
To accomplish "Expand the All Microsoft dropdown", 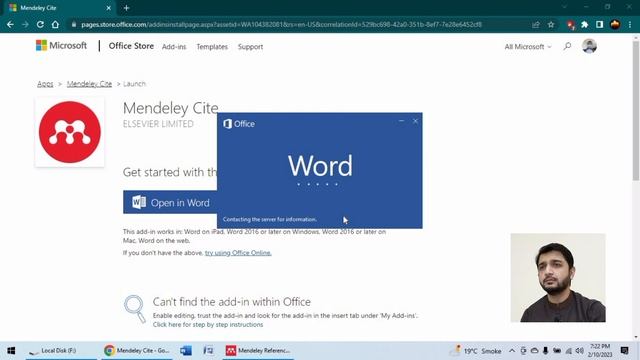I will coord(528,47).
